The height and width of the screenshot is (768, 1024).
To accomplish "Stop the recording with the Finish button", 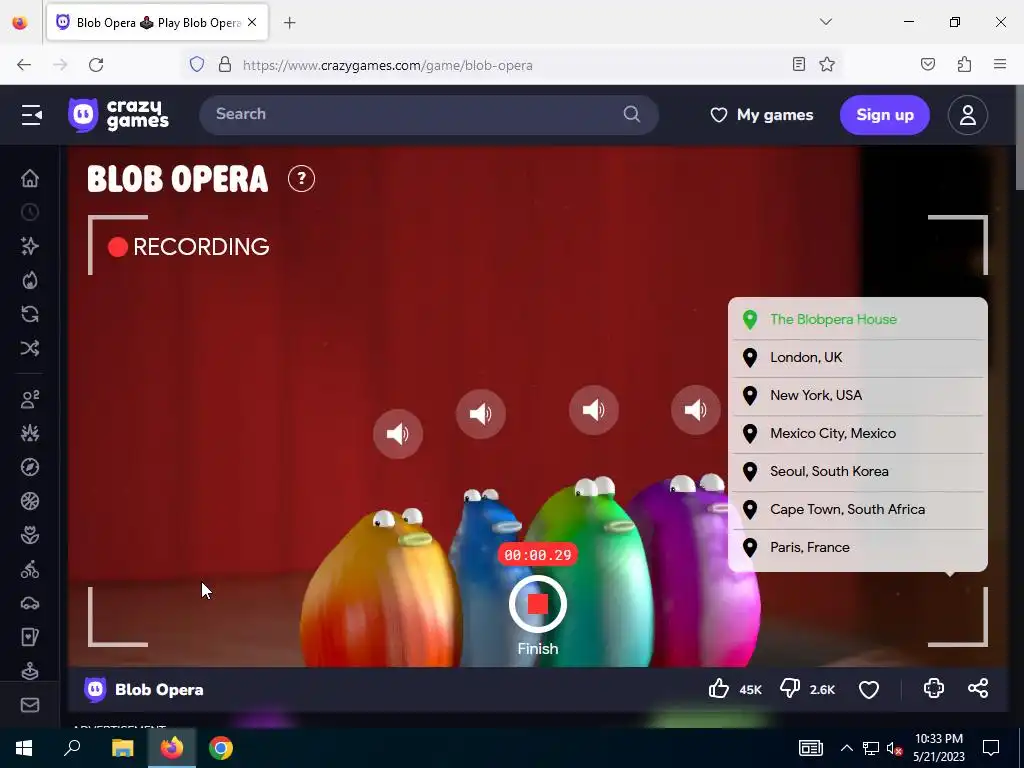I will [x=537, y=604].
